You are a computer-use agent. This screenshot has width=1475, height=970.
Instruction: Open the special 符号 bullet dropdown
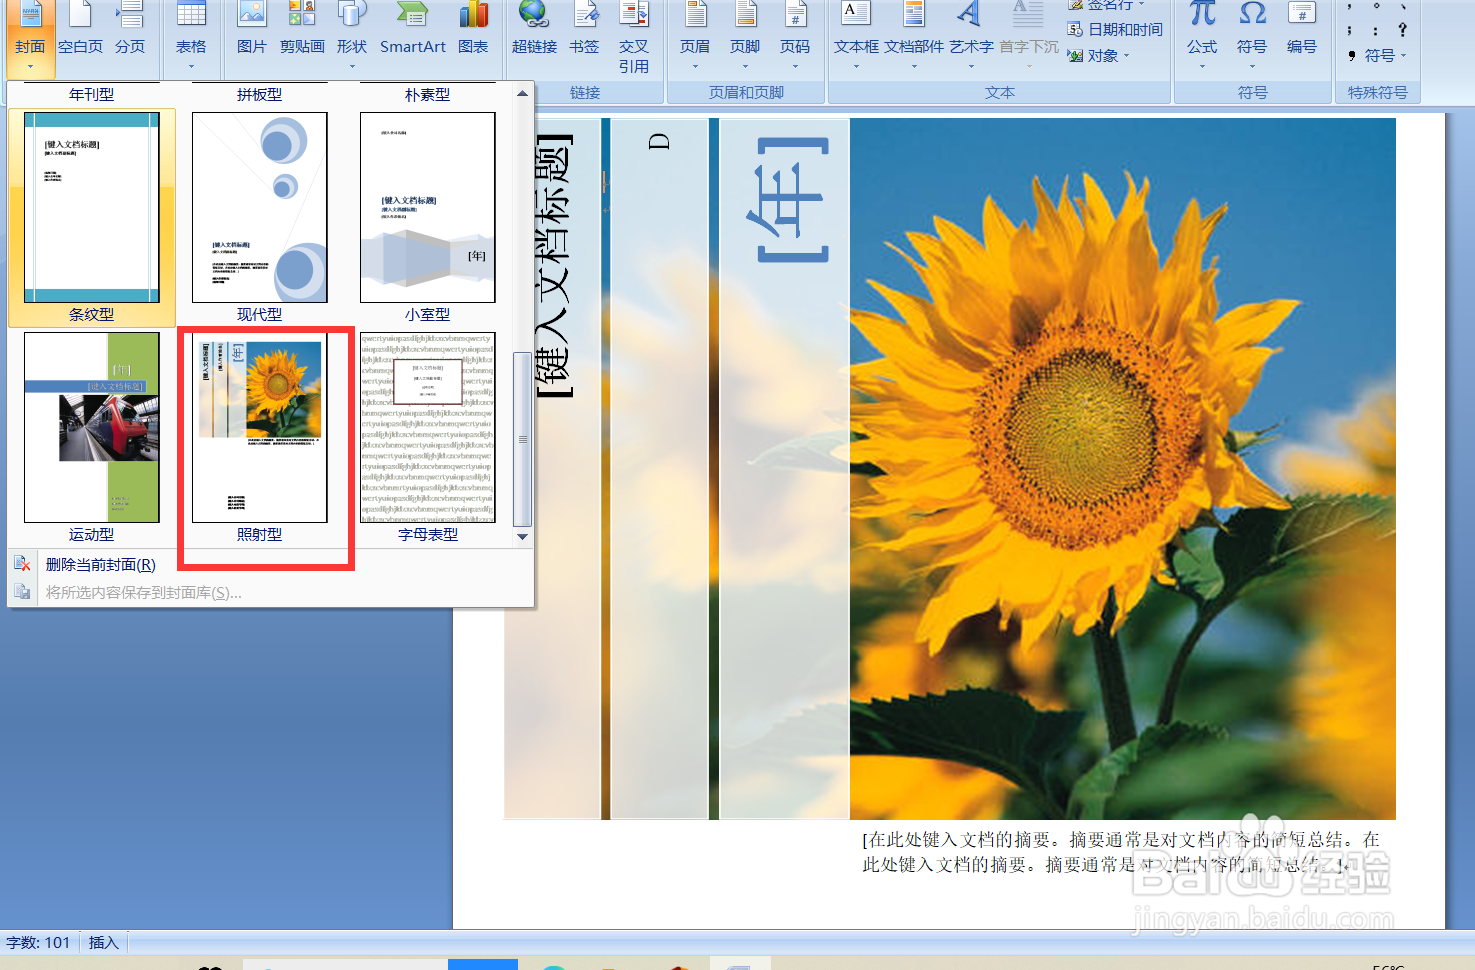pyautogui.click(x=1377, y=56)
